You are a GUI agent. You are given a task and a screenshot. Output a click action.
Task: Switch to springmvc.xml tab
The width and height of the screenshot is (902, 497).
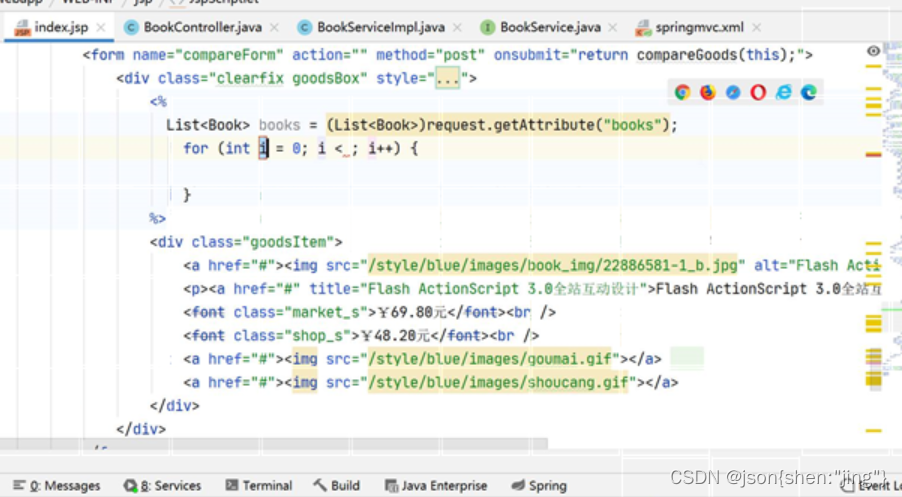pos(699,27)
